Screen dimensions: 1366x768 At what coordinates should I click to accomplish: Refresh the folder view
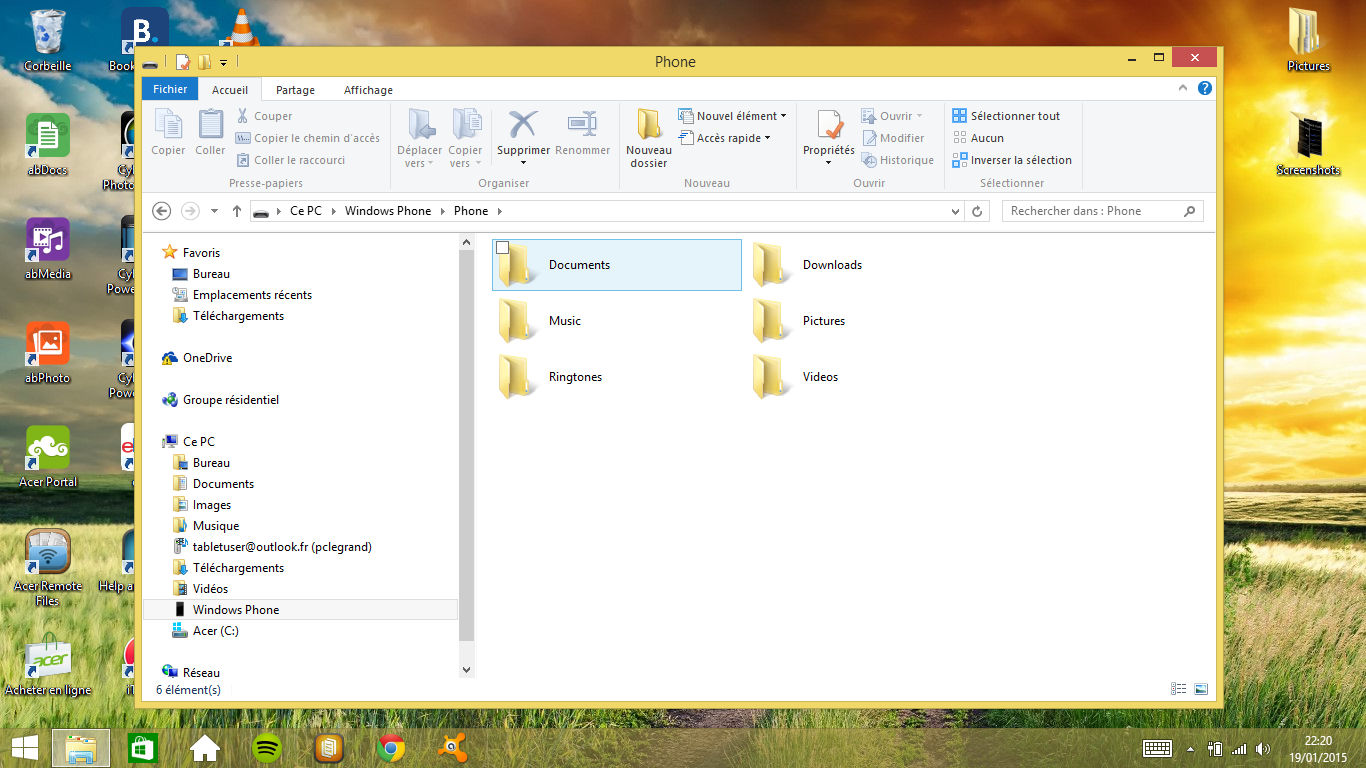pyautogui.click(x=978, y=211)
